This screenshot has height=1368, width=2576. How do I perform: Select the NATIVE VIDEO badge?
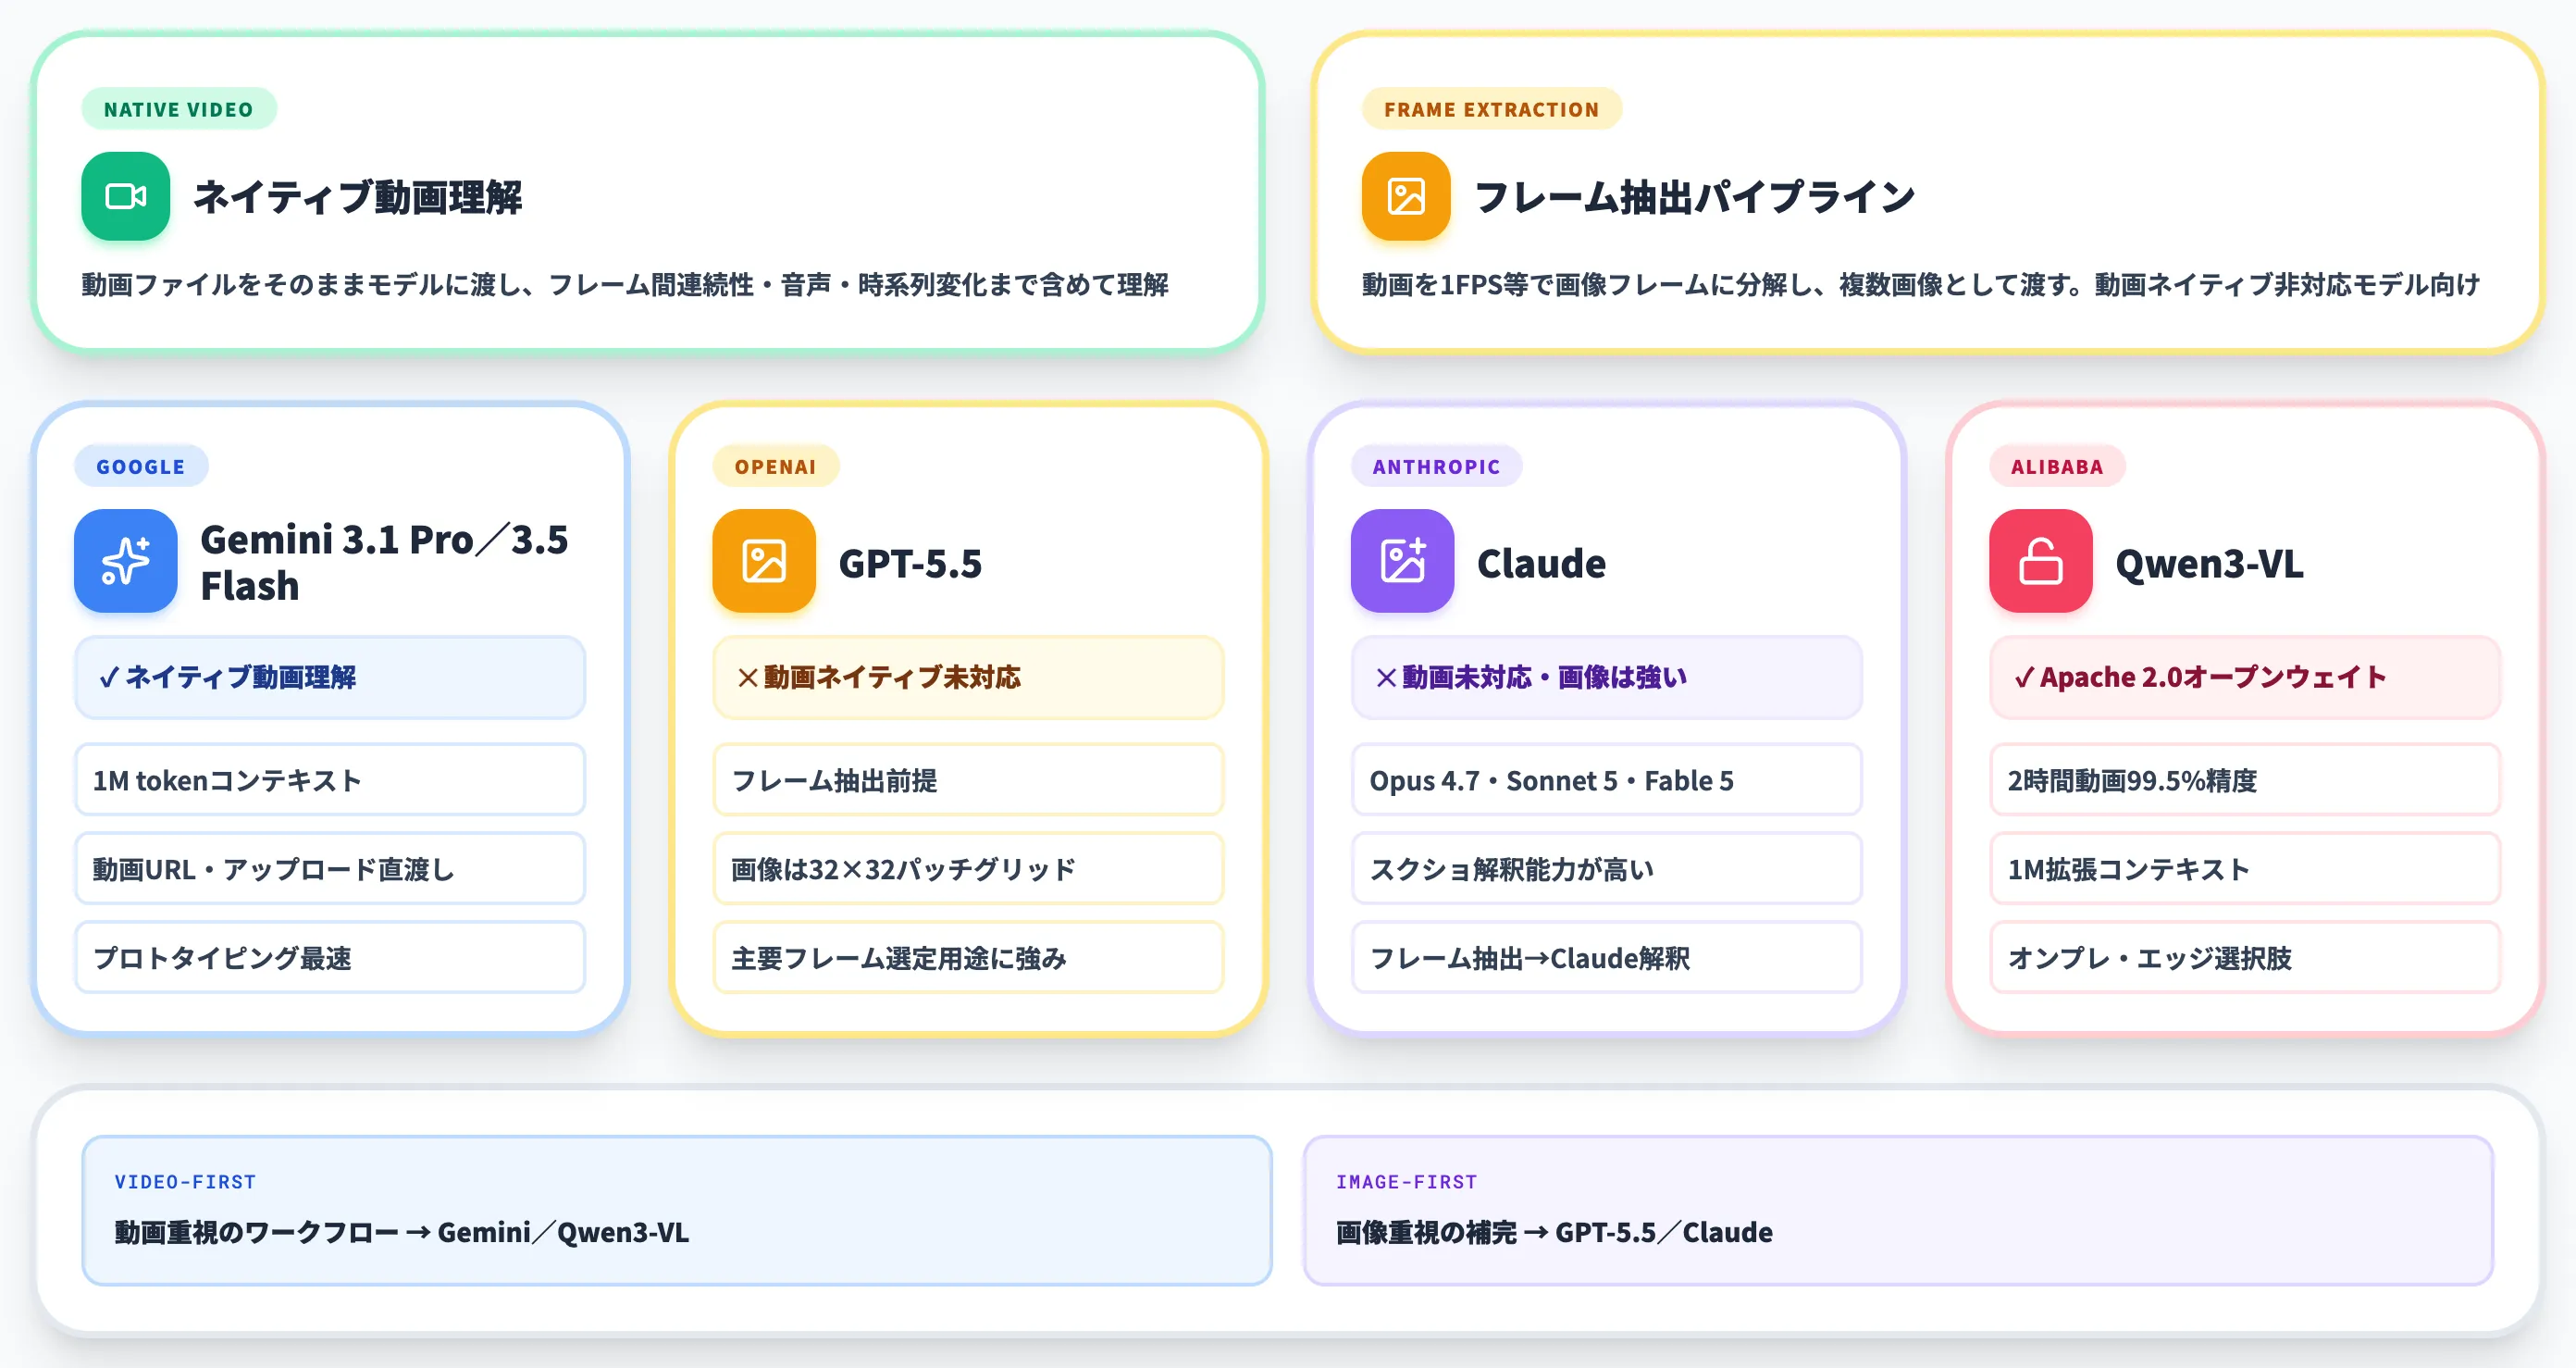tap(179, 109)
